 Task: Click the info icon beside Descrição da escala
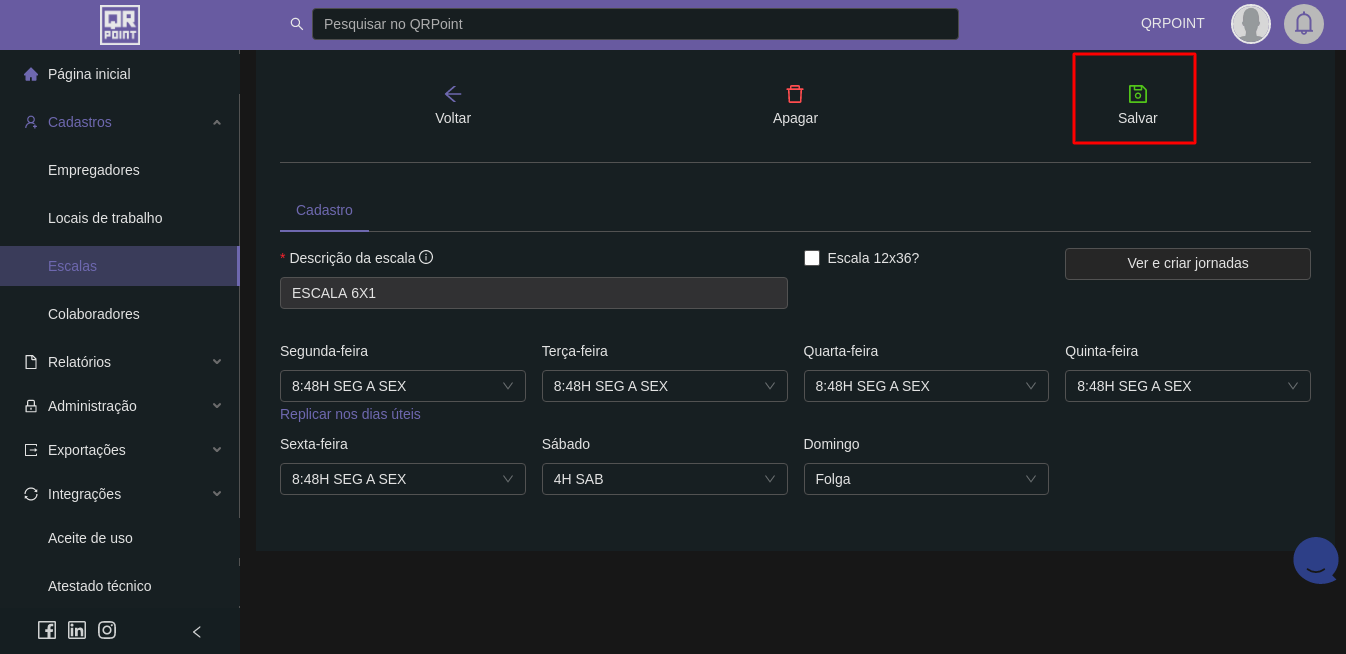(426, 257)
